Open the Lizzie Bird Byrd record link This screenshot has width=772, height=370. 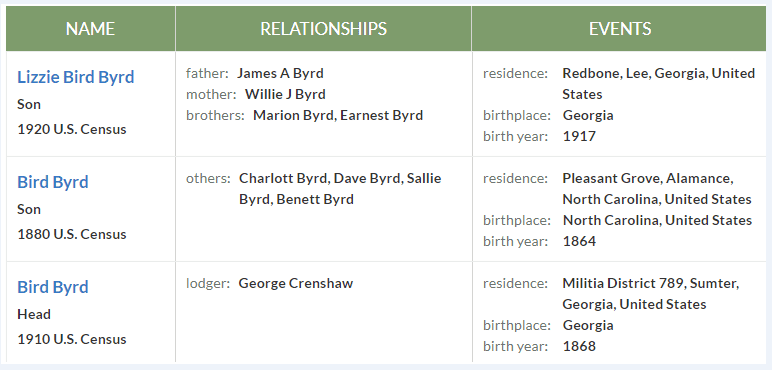pyautogui.click(x=75, y=77)
